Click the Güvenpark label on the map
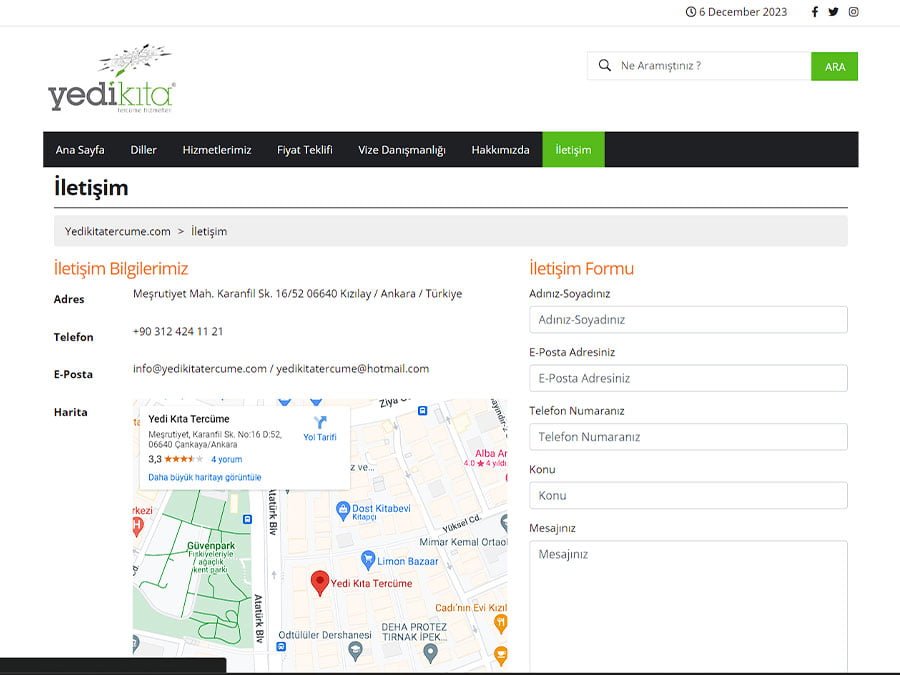Image resolution: width=900 pixels, height=675 pixels. coord(211,545)
